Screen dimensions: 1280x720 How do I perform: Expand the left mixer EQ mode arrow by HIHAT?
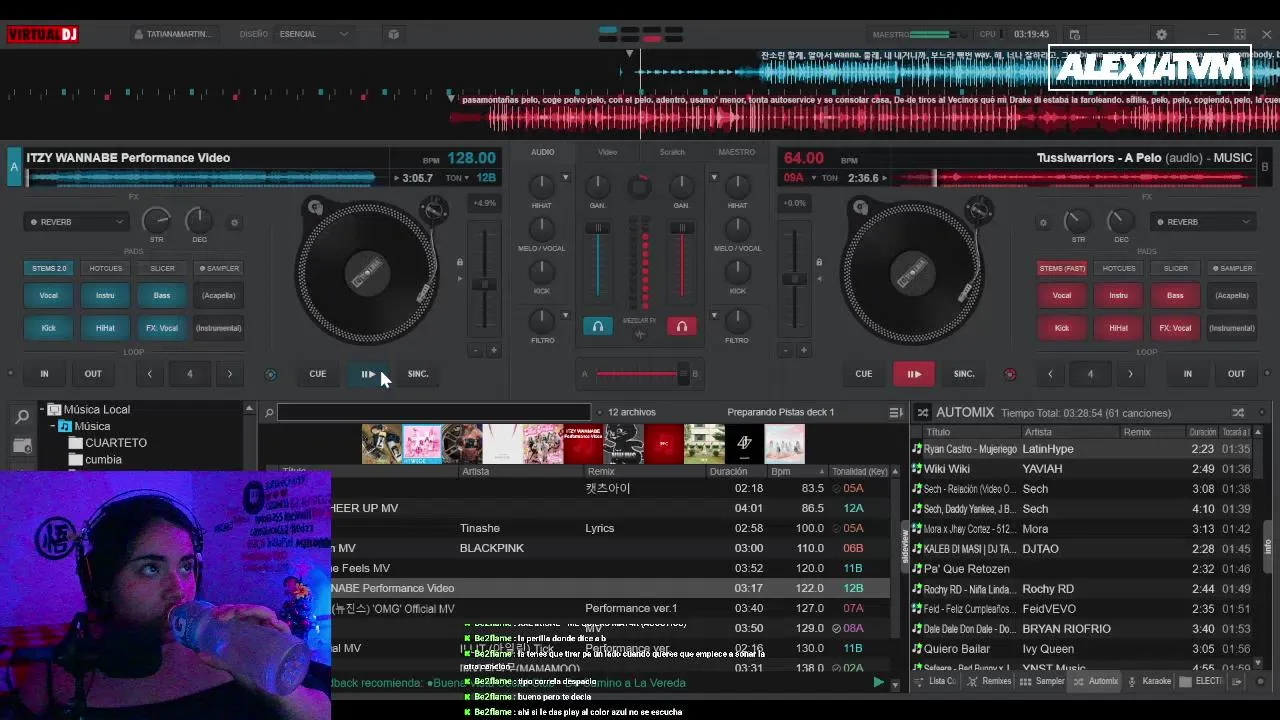565,178
